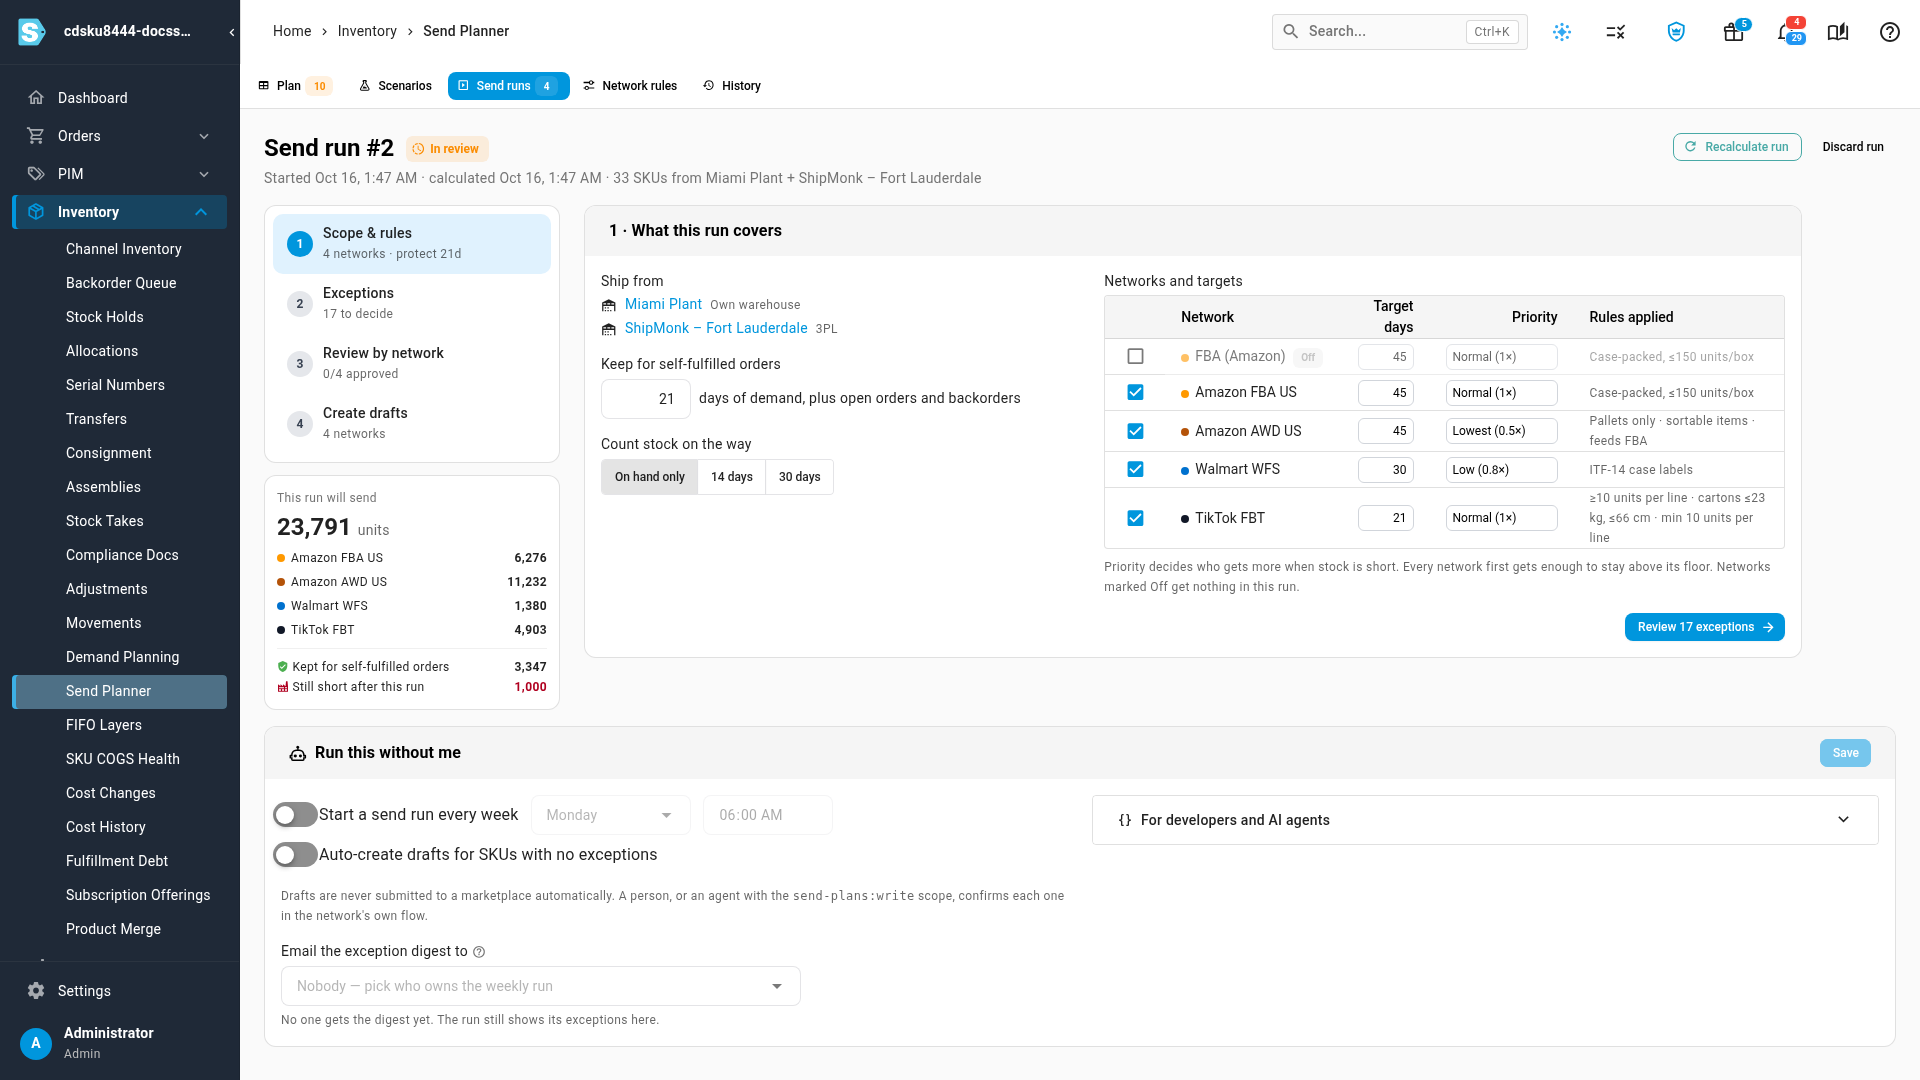This screenshot has width=1920, height=1080.
Task: Open the gift box rewards icon
Action: [x=1734, y=32]
